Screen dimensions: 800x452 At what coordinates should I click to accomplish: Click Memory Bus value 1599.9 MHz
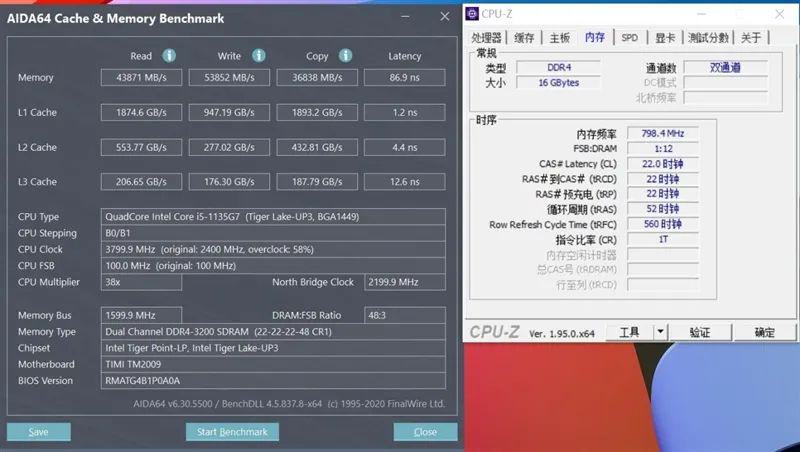pos(141,315)
